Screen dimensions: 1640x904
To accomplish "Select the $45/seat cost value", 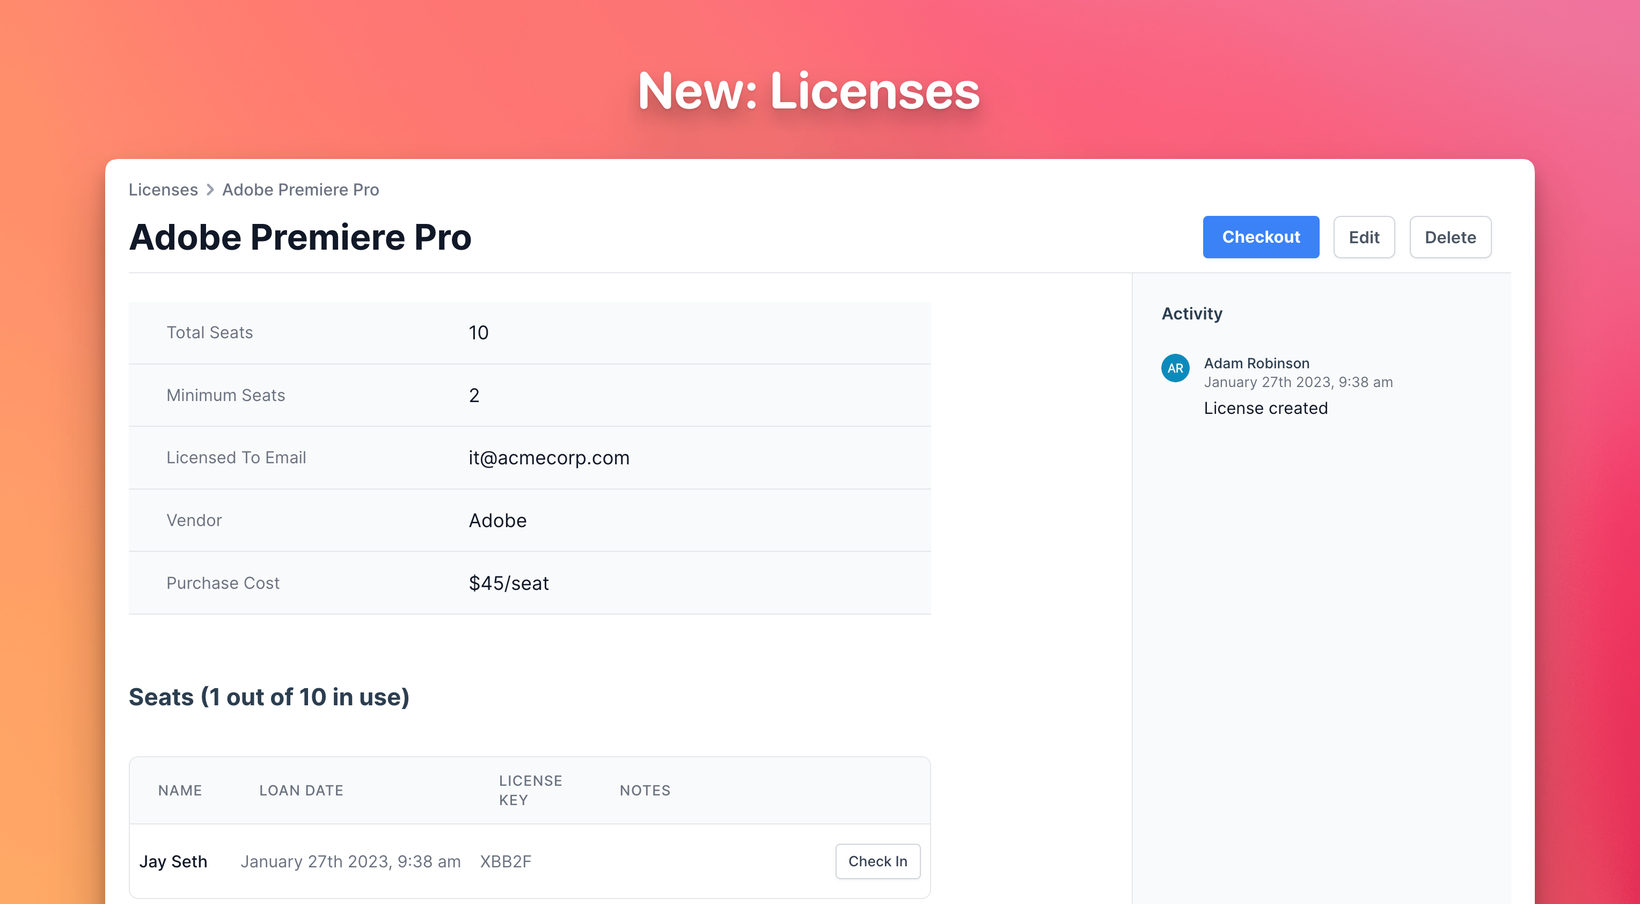I will pyautogui.click(x=509, y=583).
